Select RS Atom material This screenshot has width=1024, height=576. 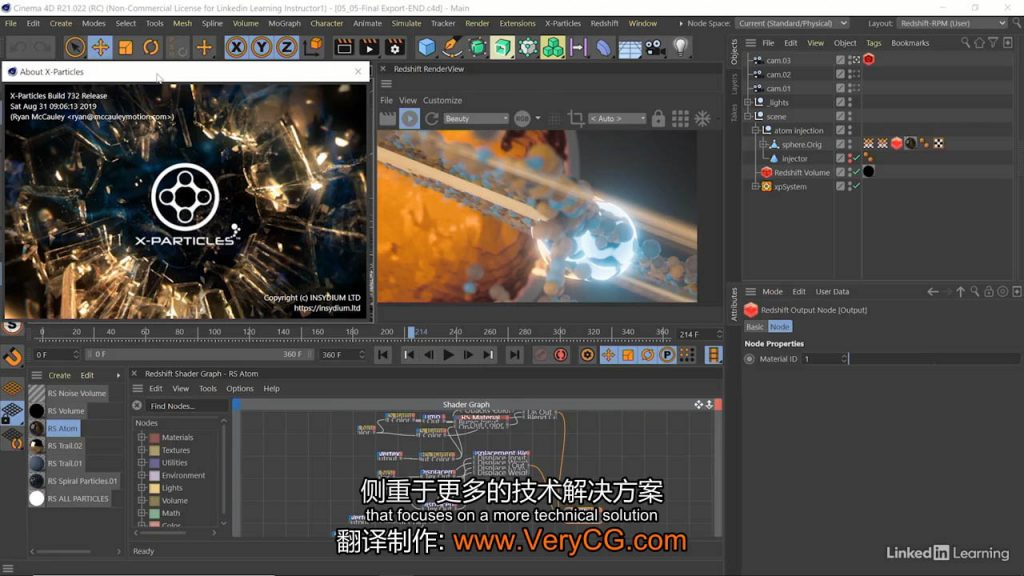(62, 428)
